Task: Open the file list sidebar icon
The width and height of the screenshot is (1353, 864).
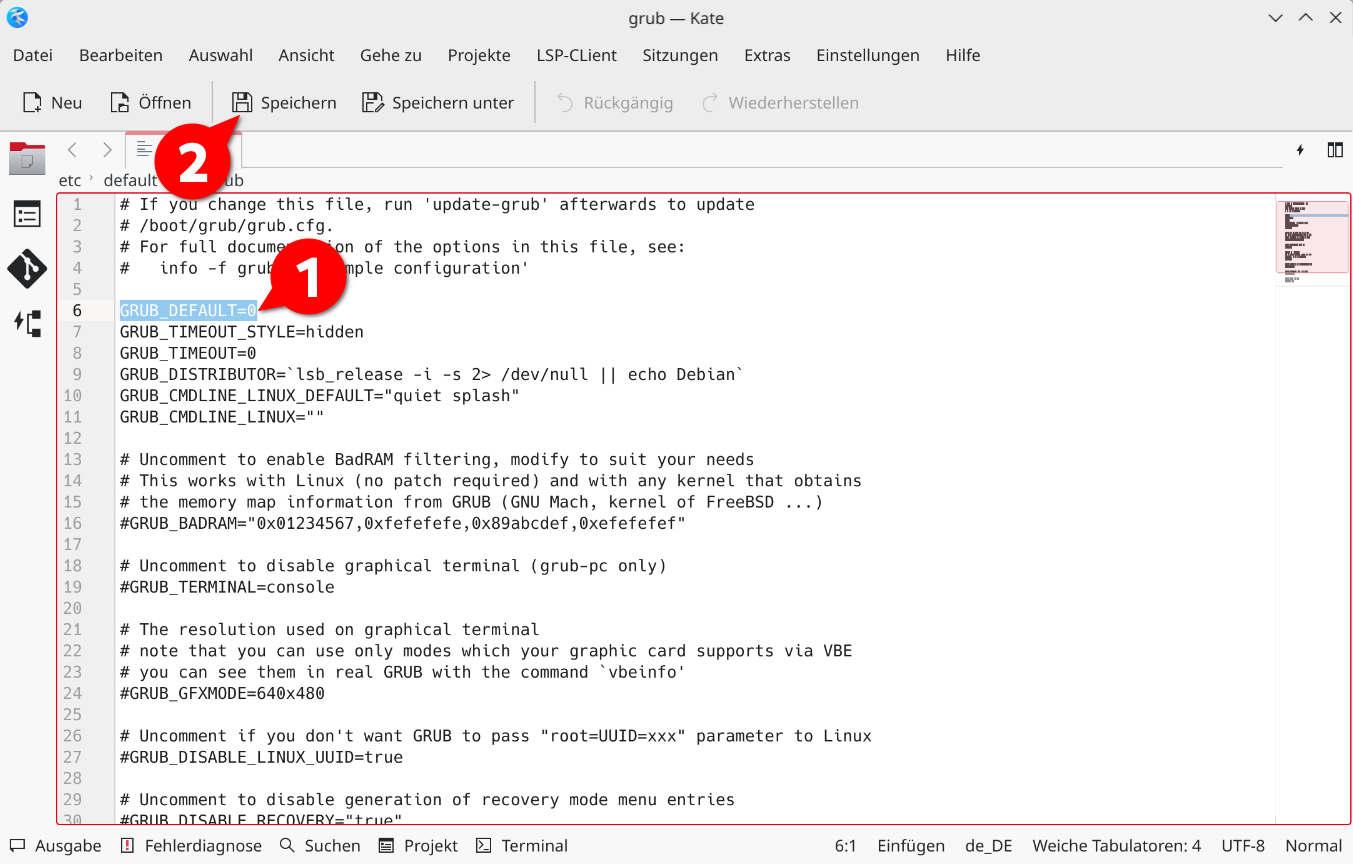Action: (27, 214)
